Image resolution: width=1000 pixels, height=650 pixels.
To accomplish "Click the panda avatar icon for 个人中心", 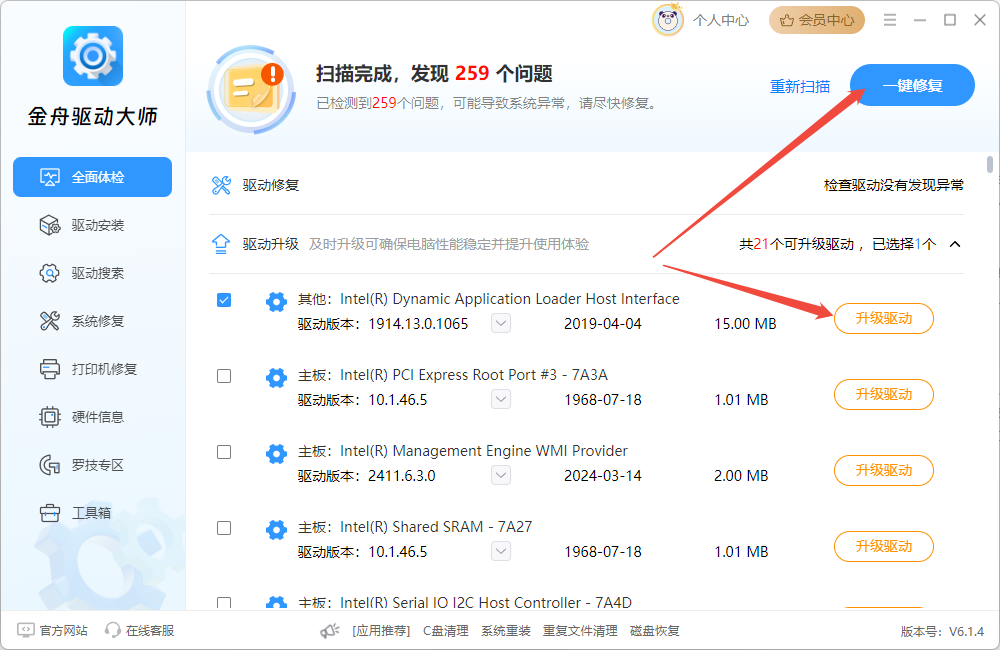I will coord(668,20).
